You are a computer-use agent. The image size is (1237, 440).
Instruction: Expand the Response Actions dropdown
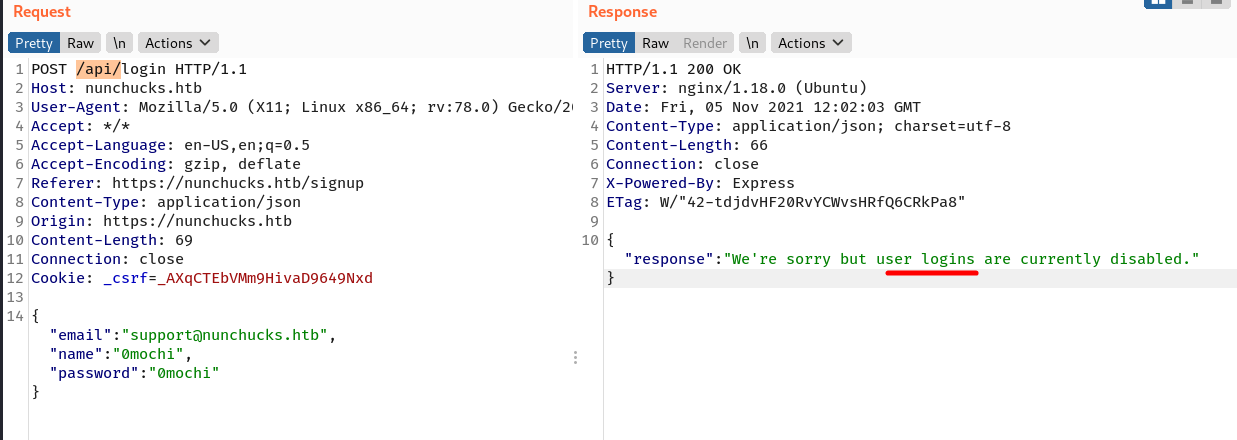[x=811, y=43]
